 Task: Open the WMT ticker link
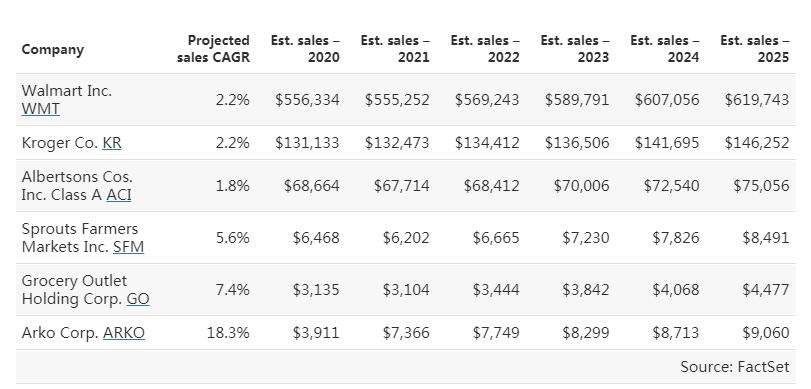(40, 109)
